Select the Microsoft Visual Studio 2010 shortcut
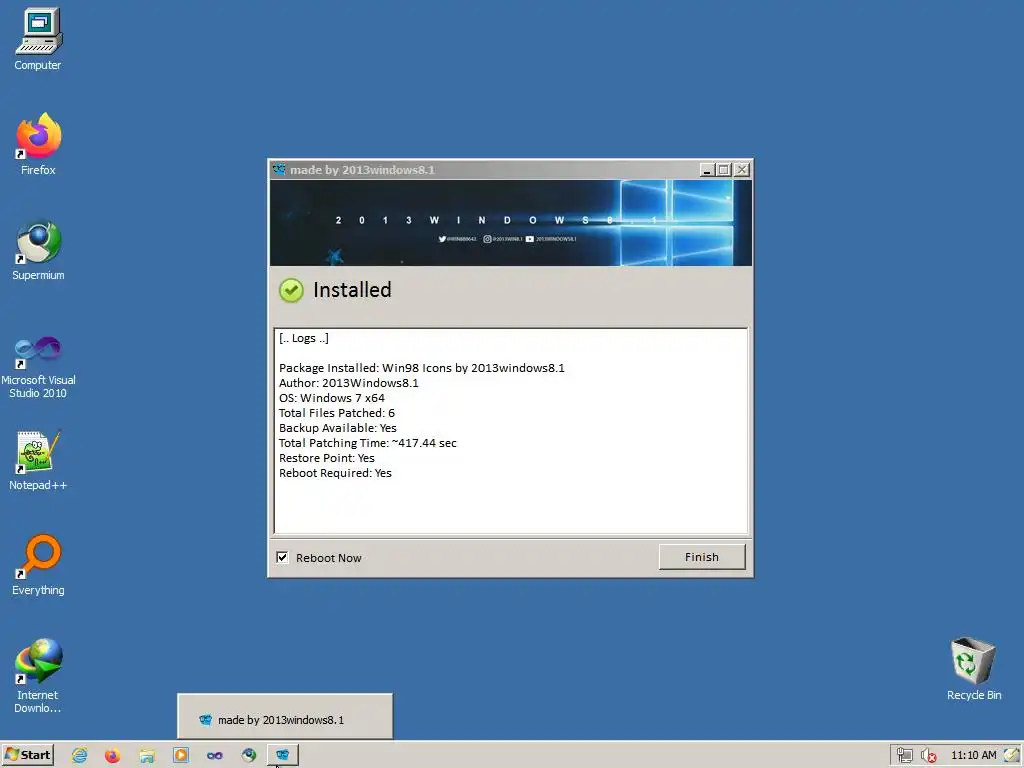Viewport: 1024px width, 768px height. 38,368
